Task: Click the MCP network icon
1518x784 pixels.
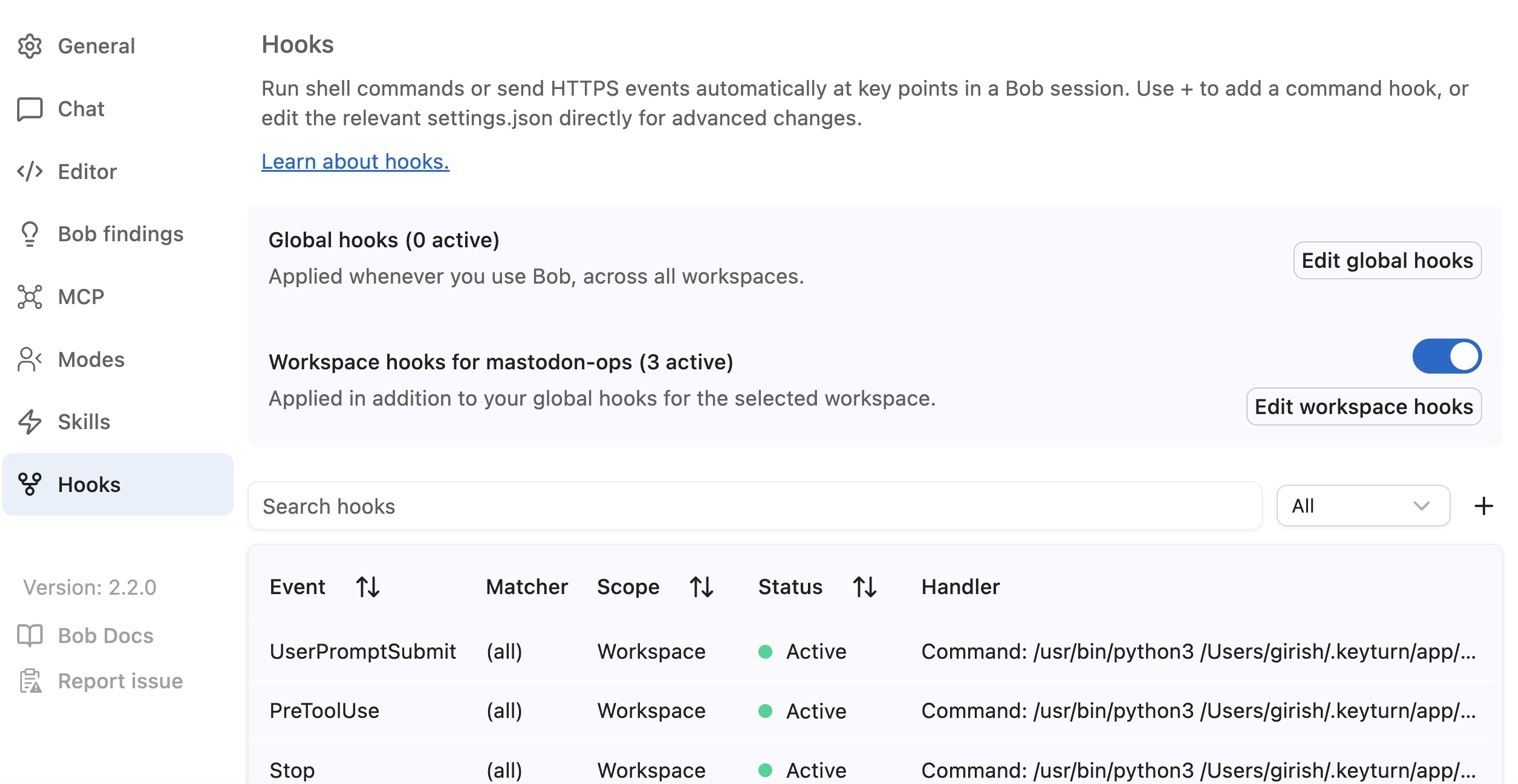Action: [30, 297]
